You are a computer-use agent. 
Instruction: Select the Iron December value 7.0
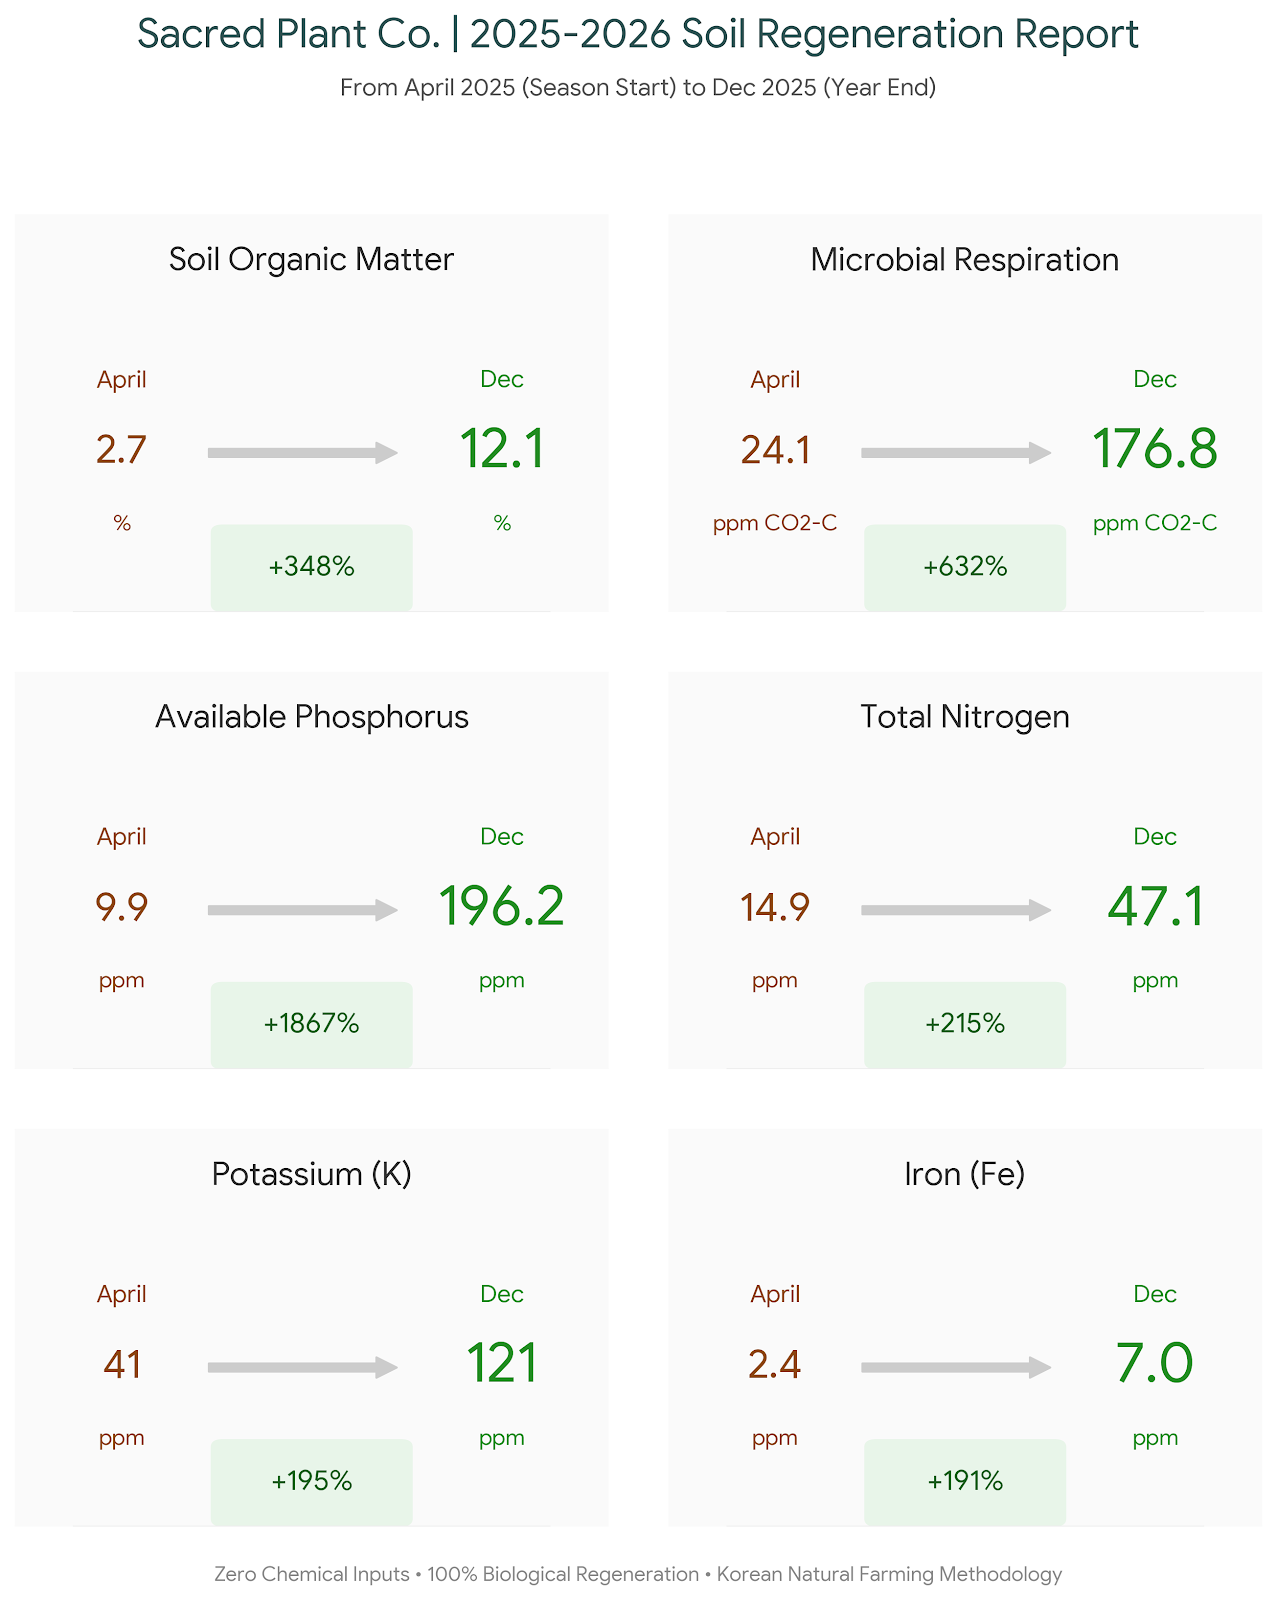1154,1364
